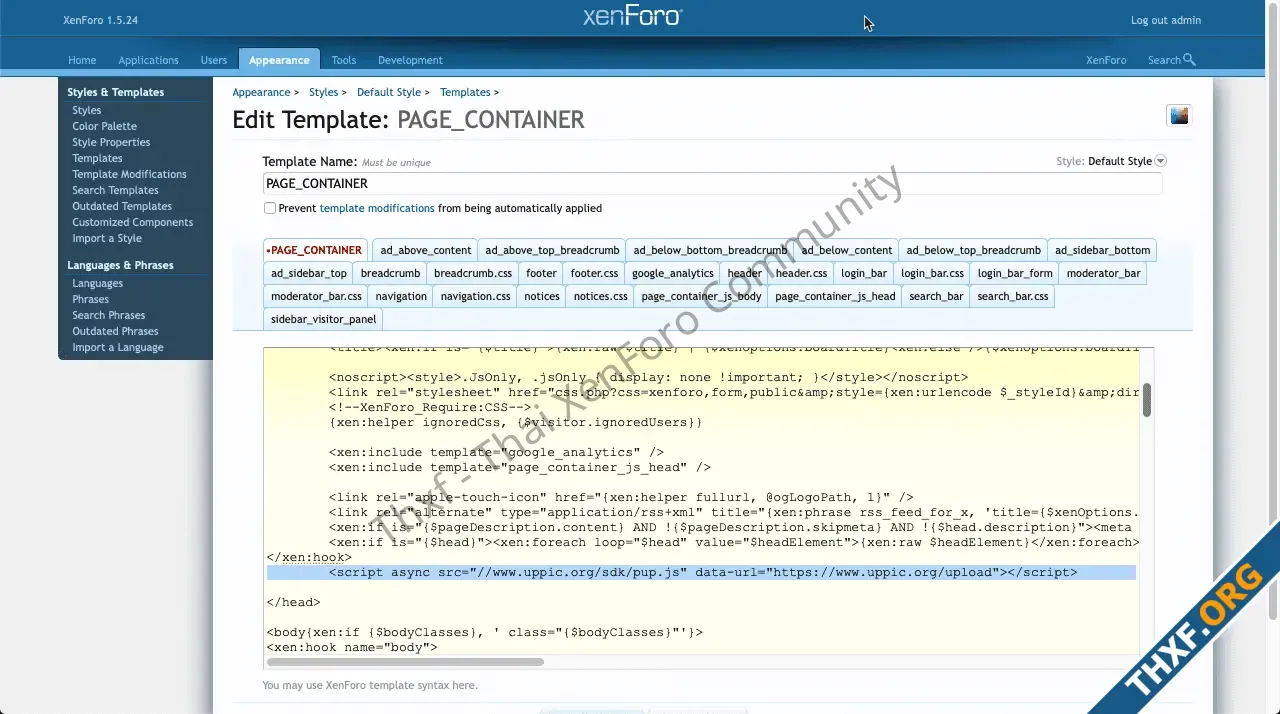Open the login_bar_form template tab
The image size is (1280, 714).
(x=1015, y=273)
